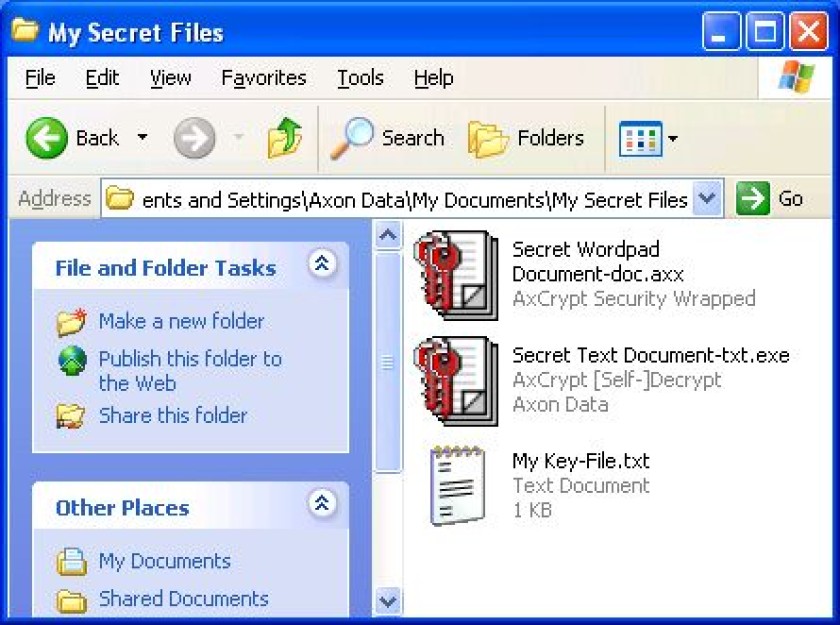The image size is (840, 625).
Task: Select the My Key-File.txt notepad icon
Action: tap(458, 486)
